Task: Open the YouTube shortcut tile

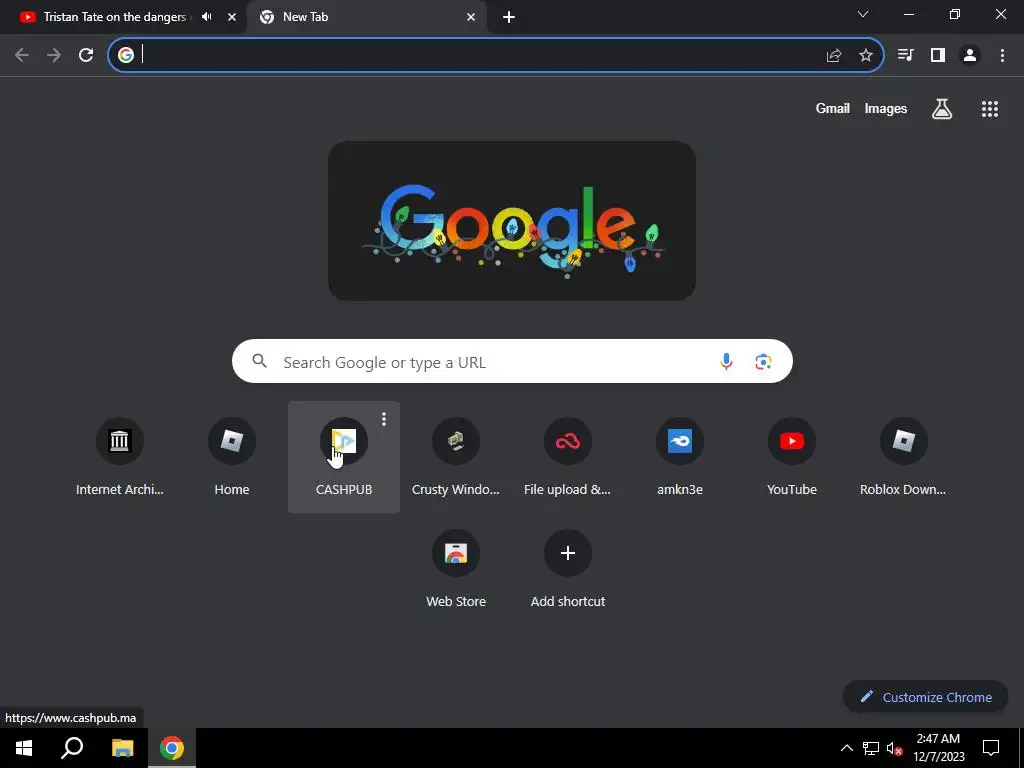Action: click(x=792, y=456)
